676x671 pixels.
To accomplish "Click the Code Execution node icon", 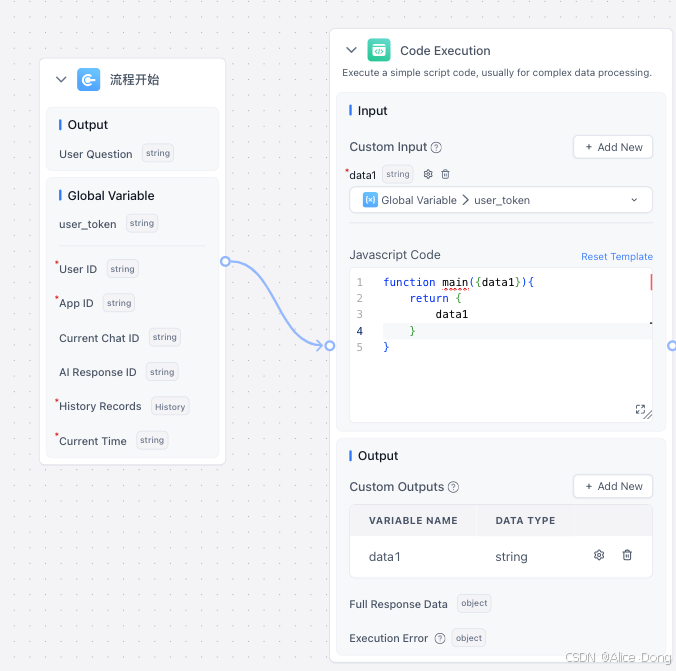I will pyautogui.click(x=379, y=50).
